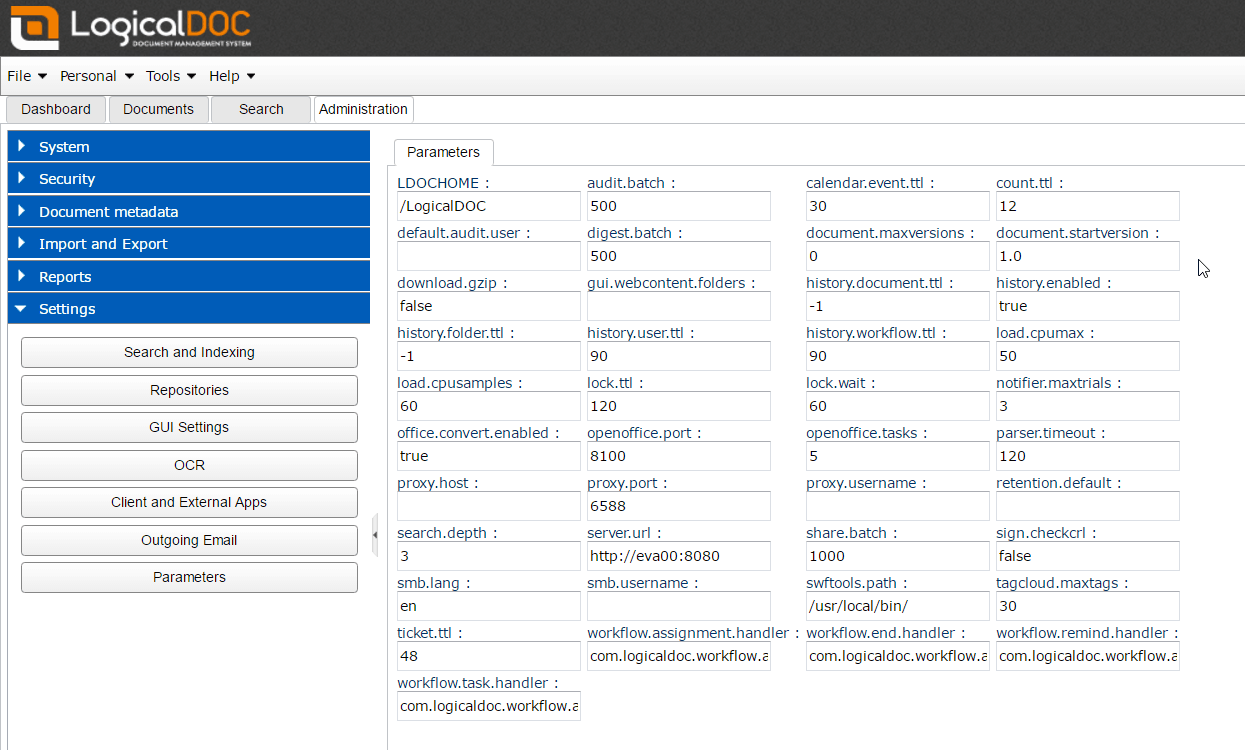The width and height of the screenshot is (1245, 750).
Task: Click the document.startversion field
Action: click(1088, 256)
